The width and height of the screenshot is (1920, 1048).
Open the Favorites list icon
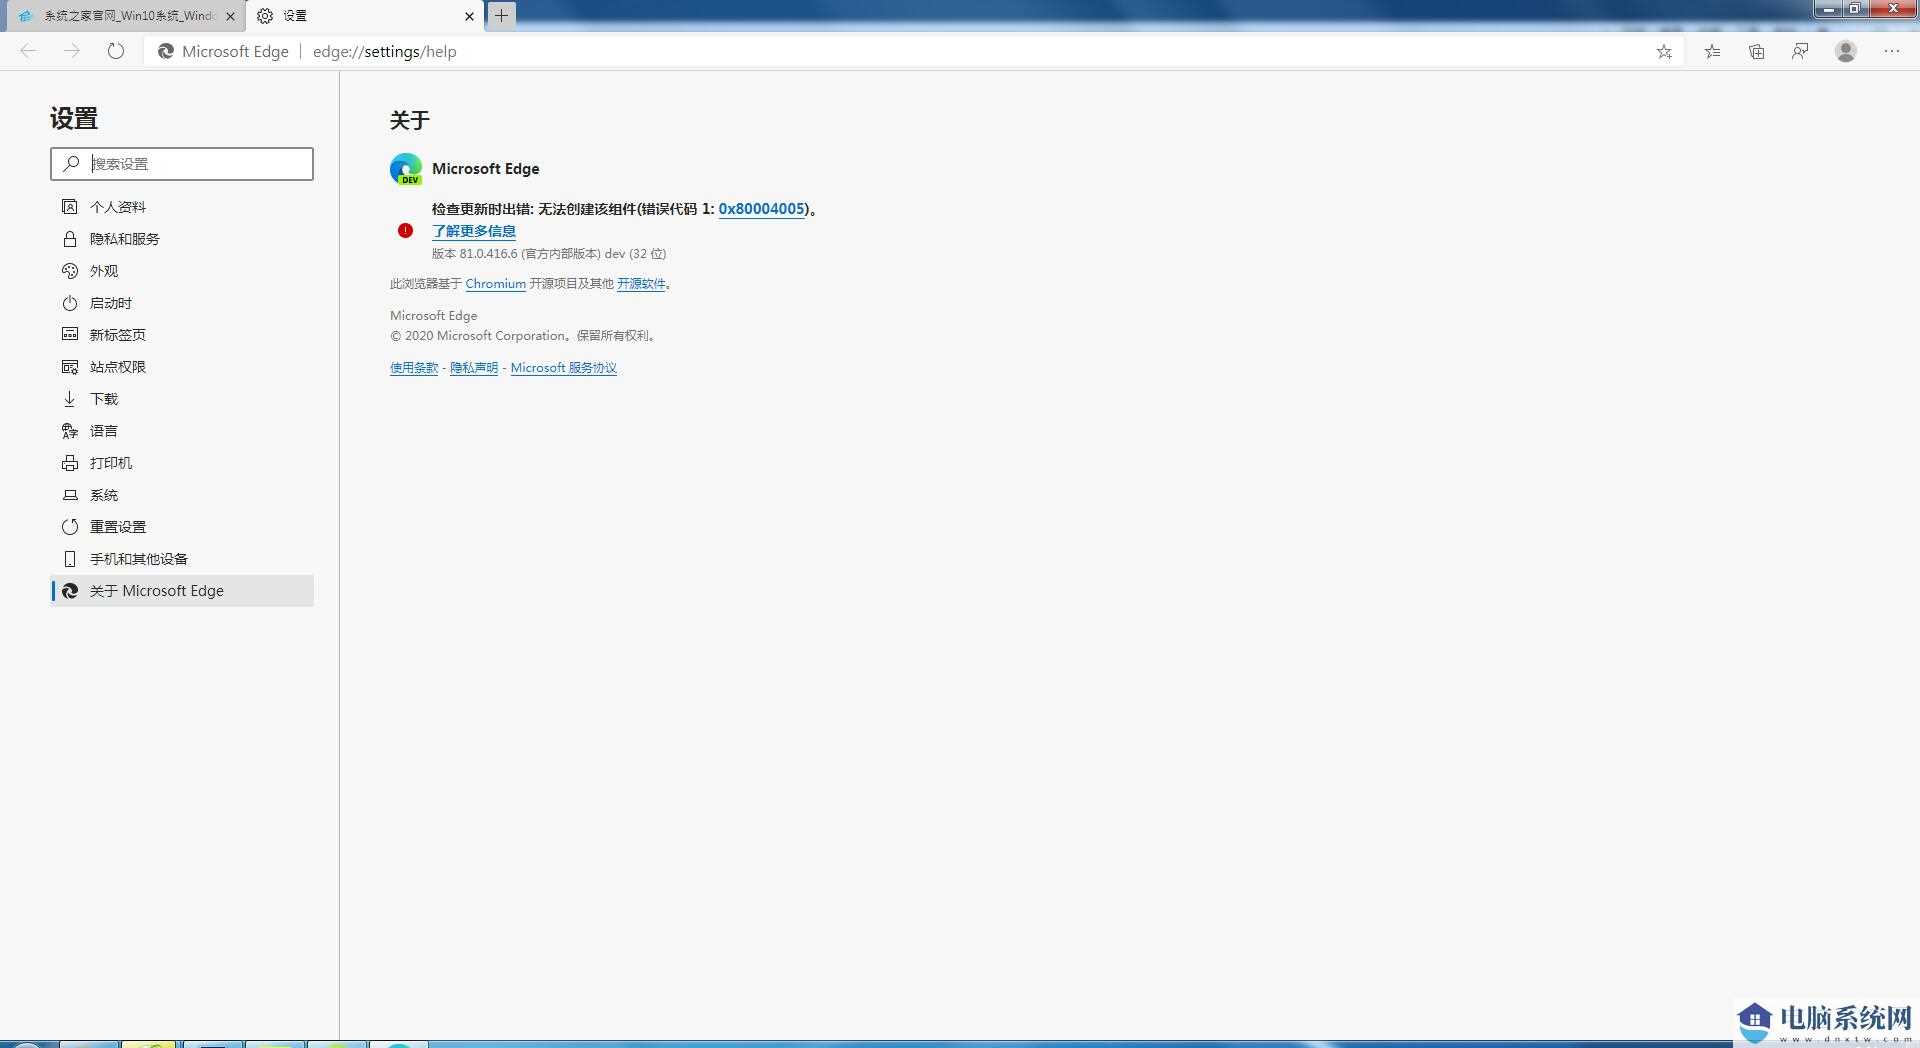point(1712,52)
